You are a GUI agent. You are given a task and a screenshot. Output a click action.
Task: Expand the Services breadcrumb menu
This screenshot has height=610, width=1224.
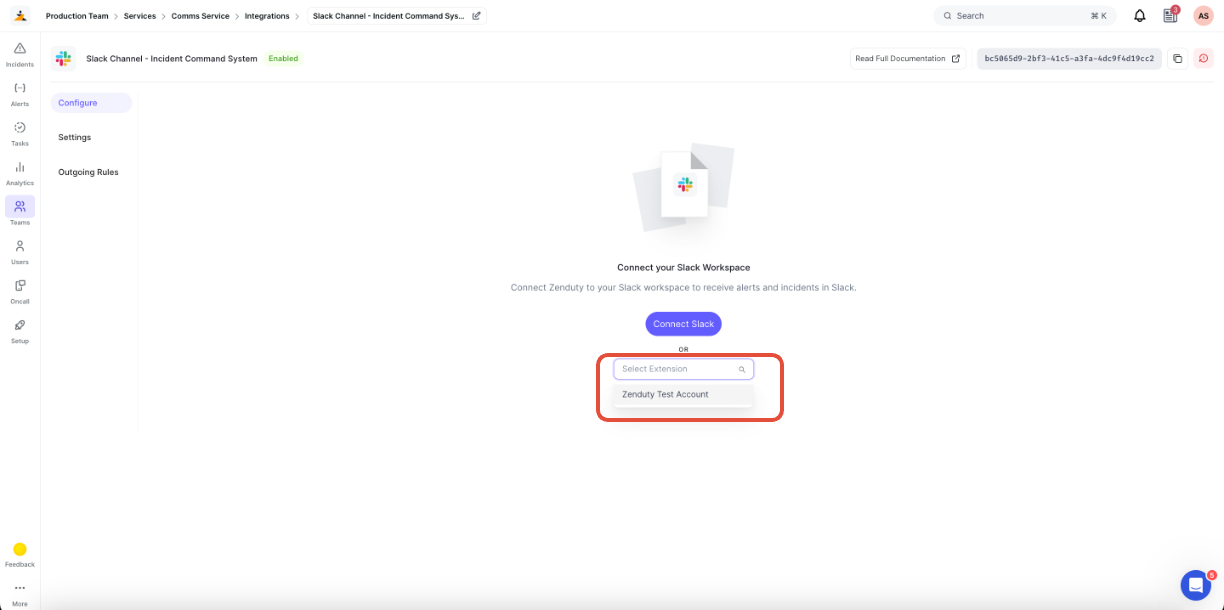pos(139,15)
